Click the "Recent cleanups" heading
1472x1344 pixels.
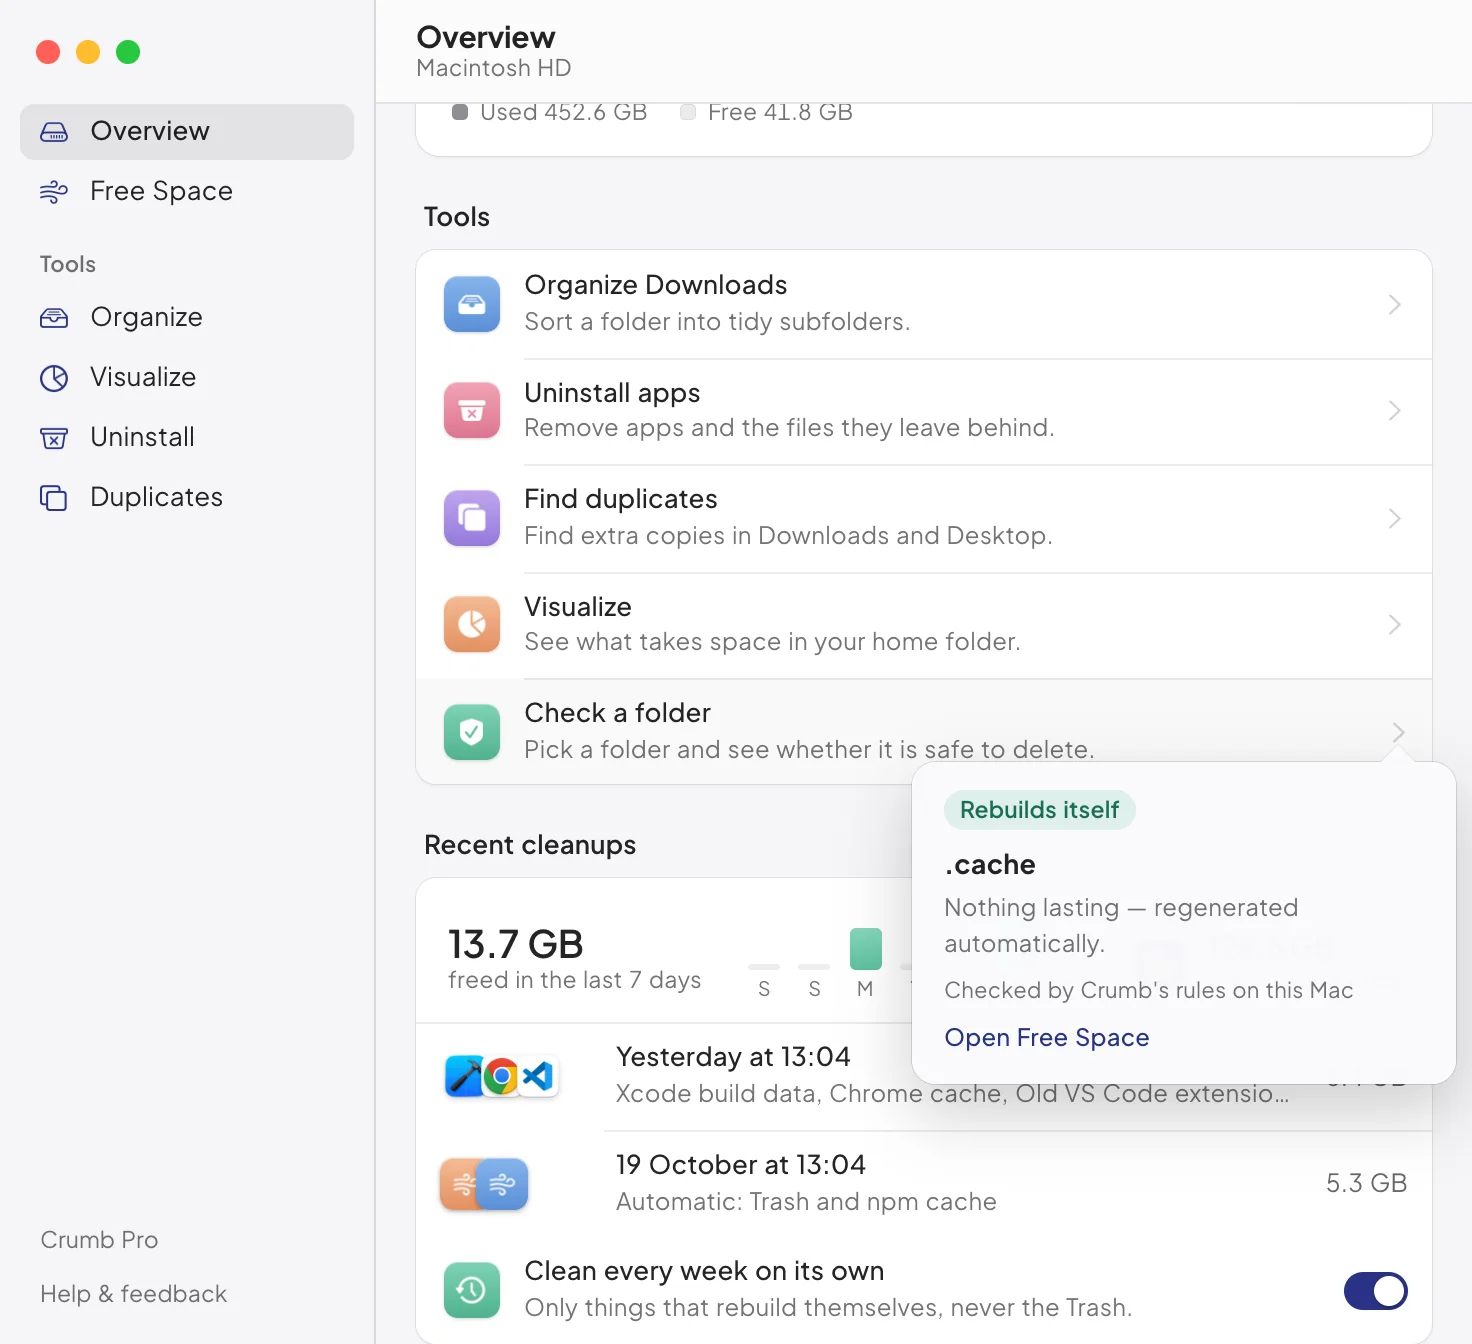(x=530, y=845)
